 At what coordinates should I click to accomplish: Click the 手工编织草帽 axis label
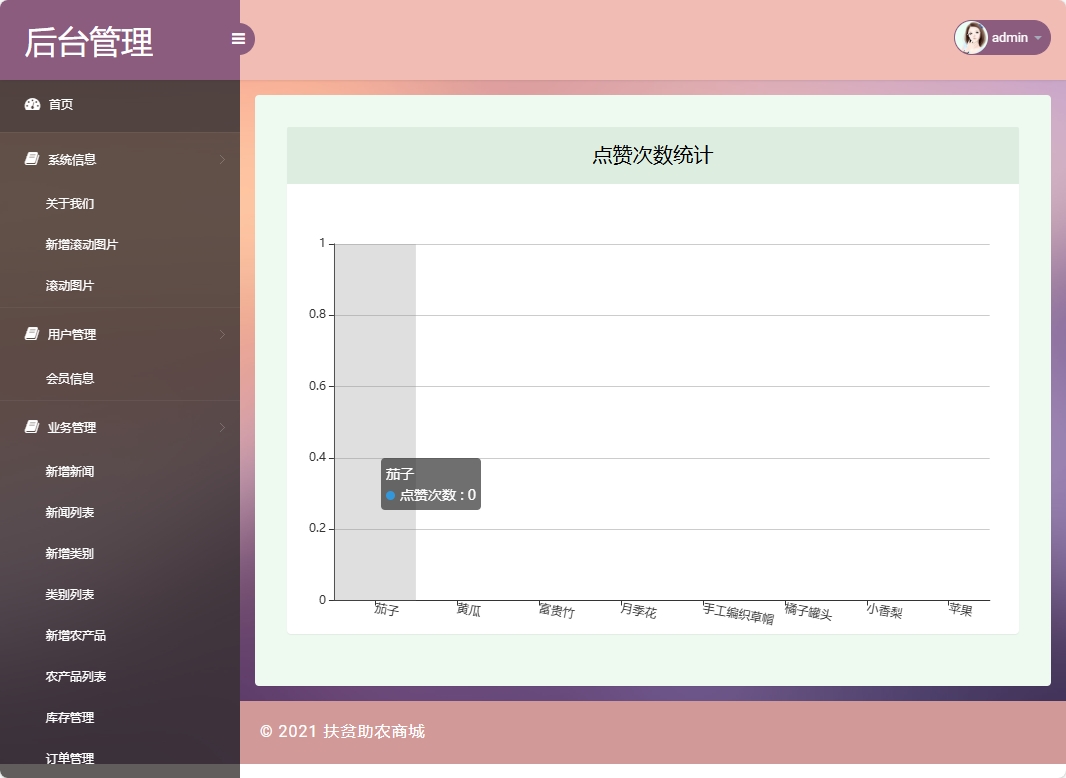coord(739,614)
